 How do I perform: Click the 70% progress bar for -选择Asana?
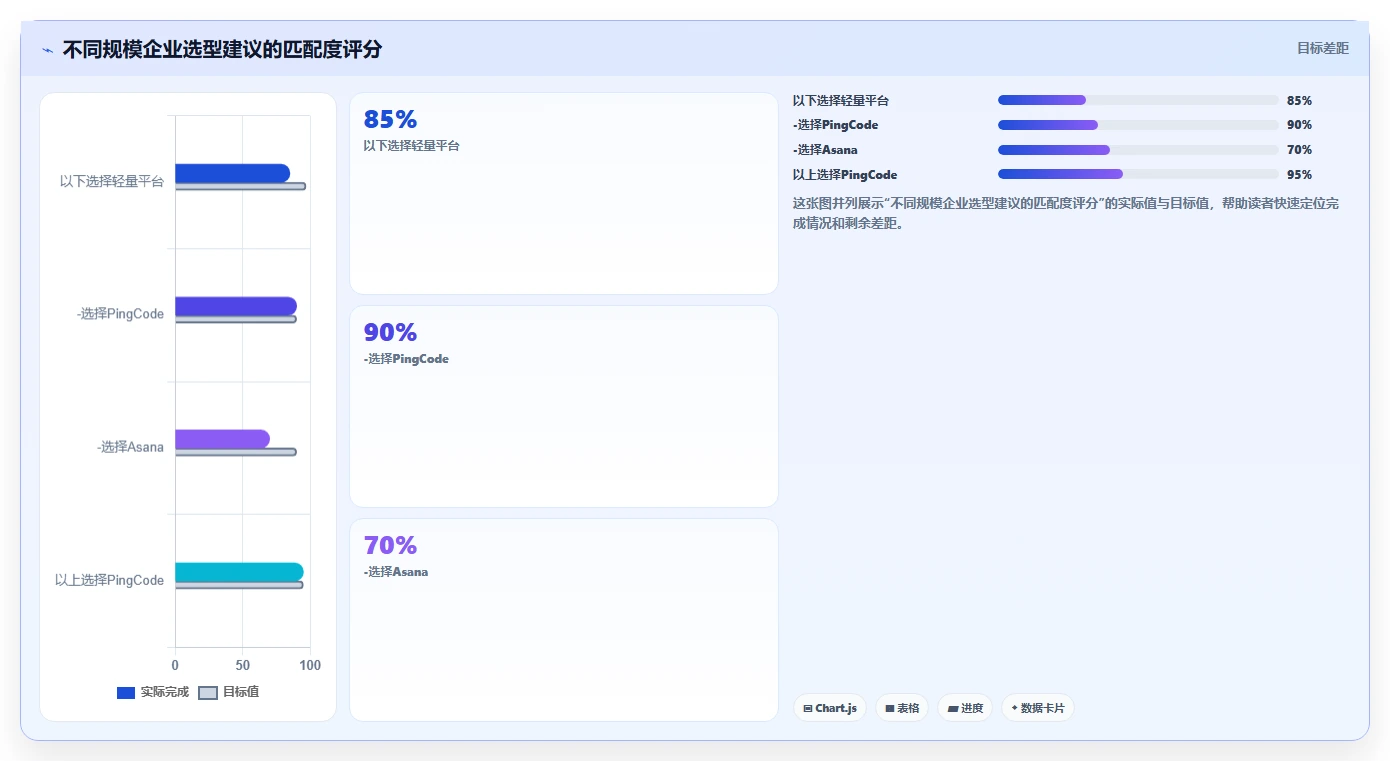pyautogui.click(x=1138, y=150)
